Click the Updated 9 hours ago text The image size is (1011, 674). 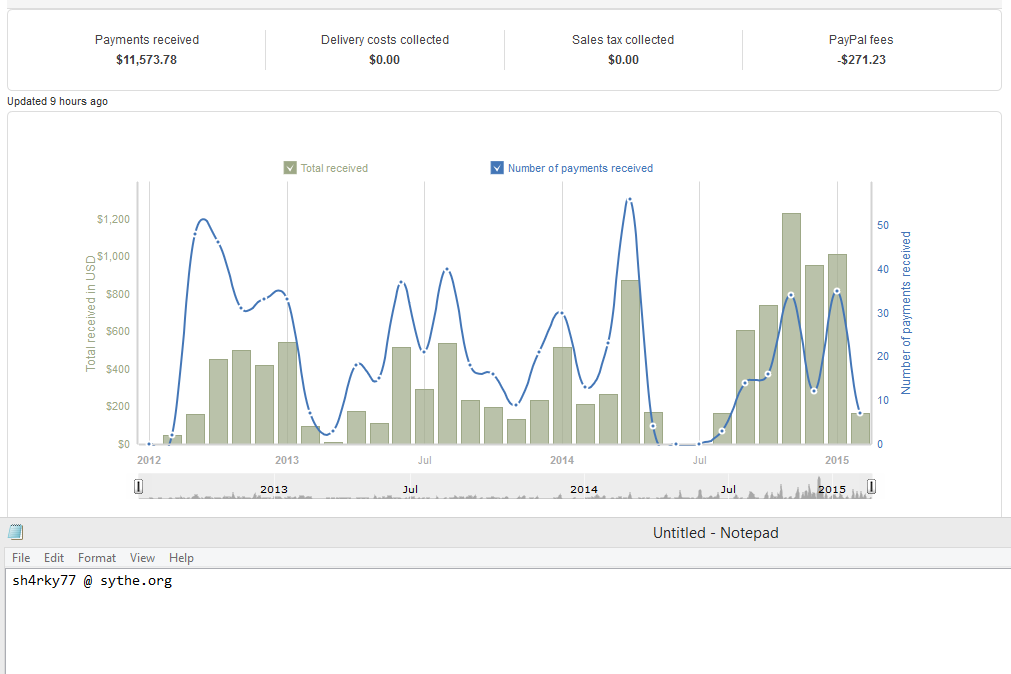(57, 101)
